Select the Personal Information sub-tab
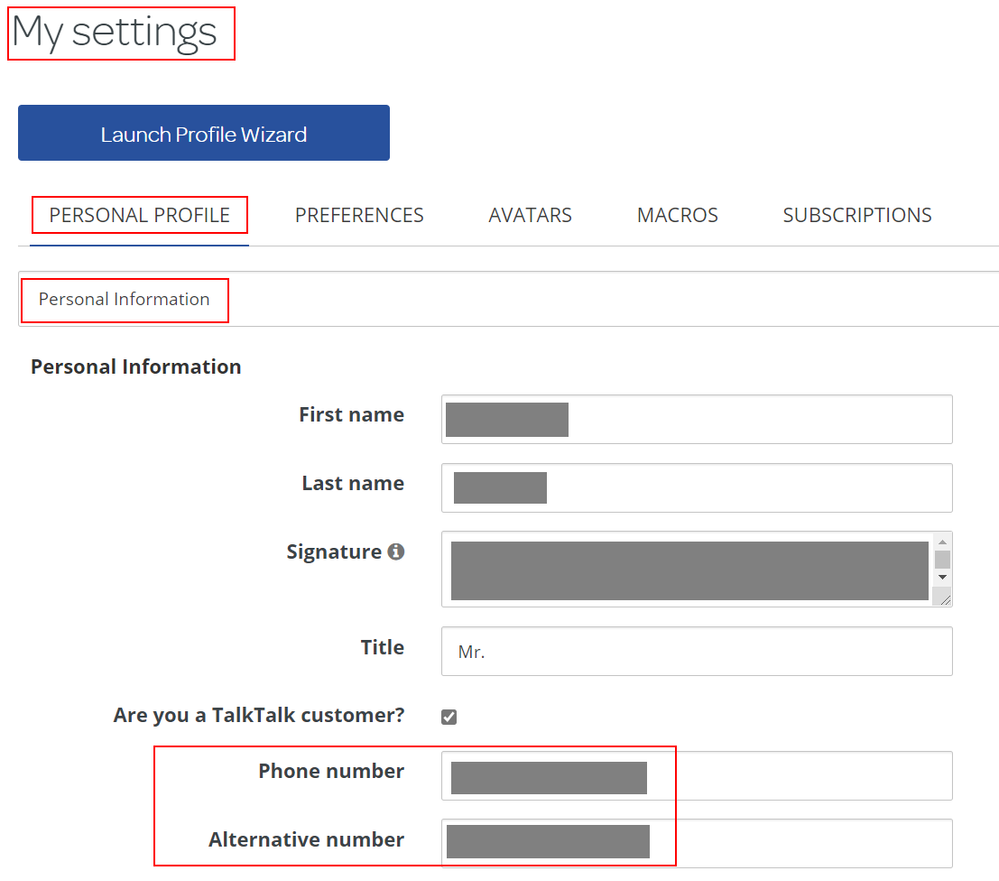Image resolution: width=999 pixels, height=881 pixels. pyautogui.click(x=124, y=299)
